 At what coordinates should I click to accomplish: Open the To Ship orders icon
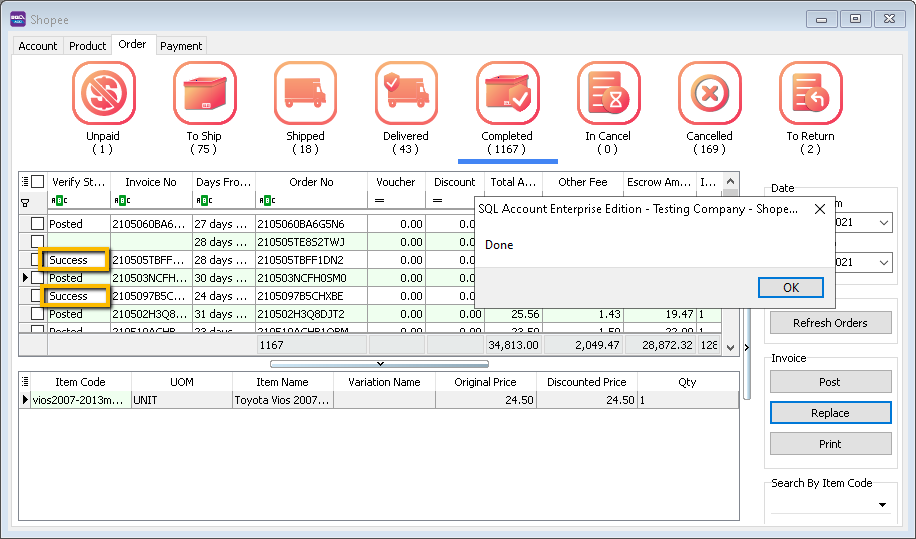204,94
